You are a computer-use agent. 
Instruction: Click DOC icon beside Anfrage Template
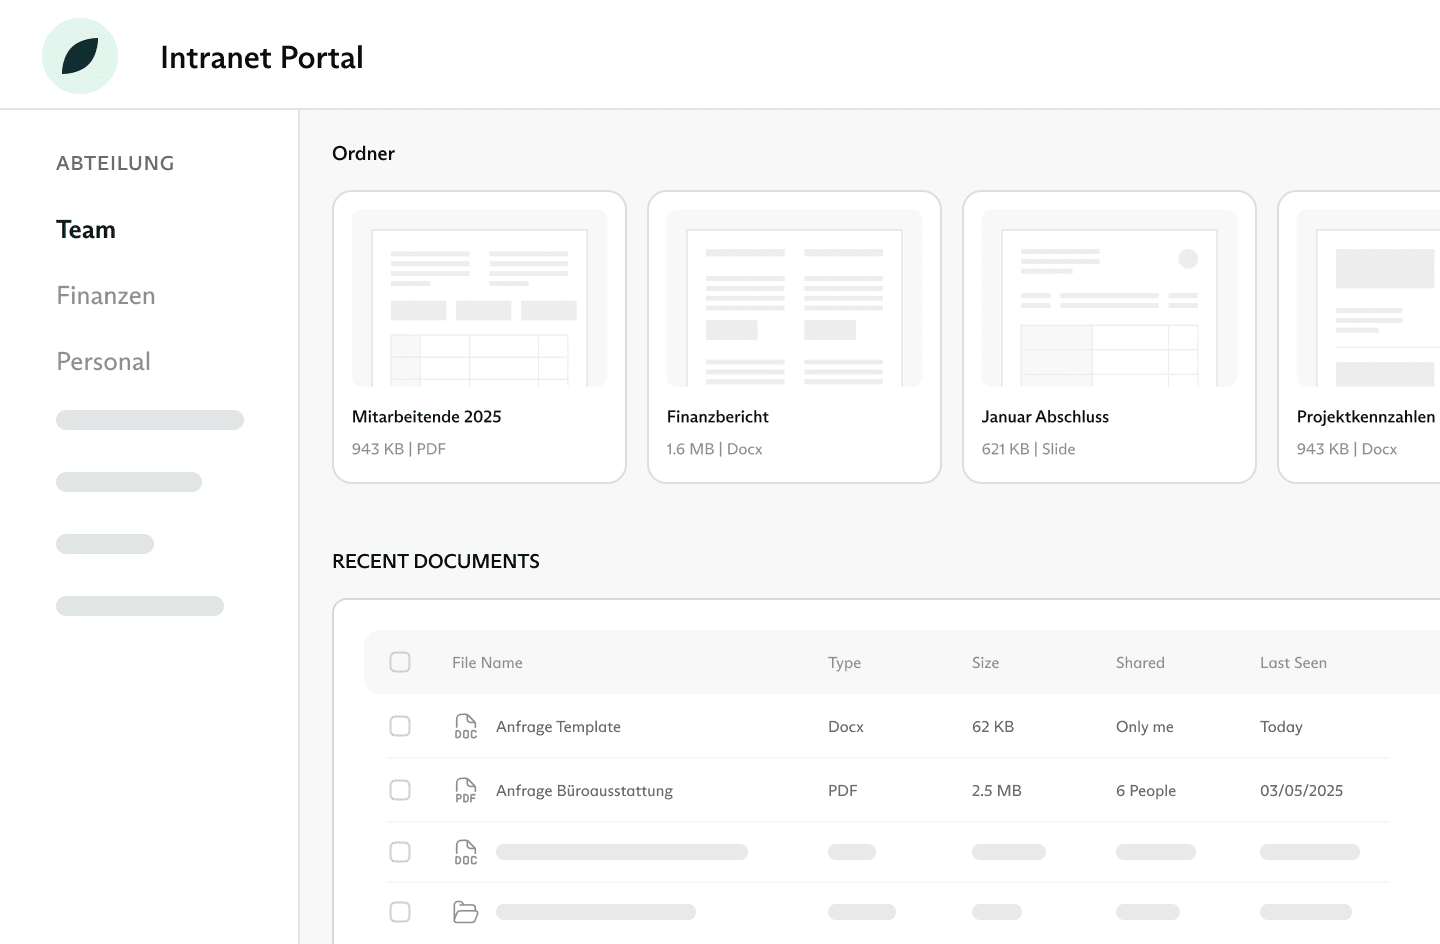pos(465,727)
